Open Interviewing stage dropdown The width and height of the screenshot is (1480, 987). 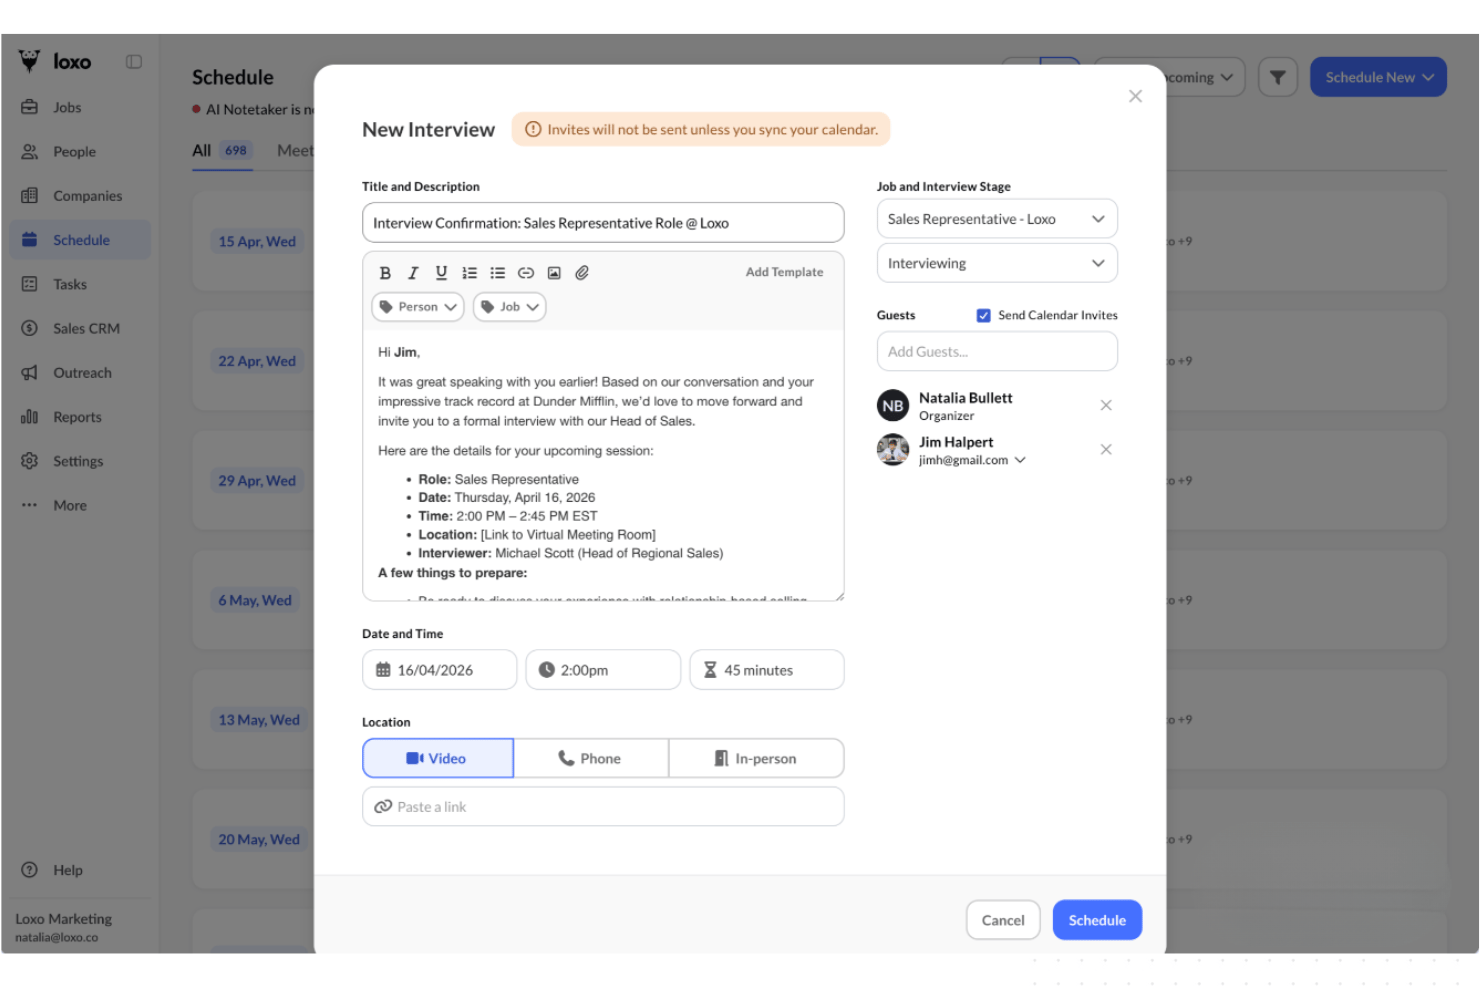coord(997,263)
